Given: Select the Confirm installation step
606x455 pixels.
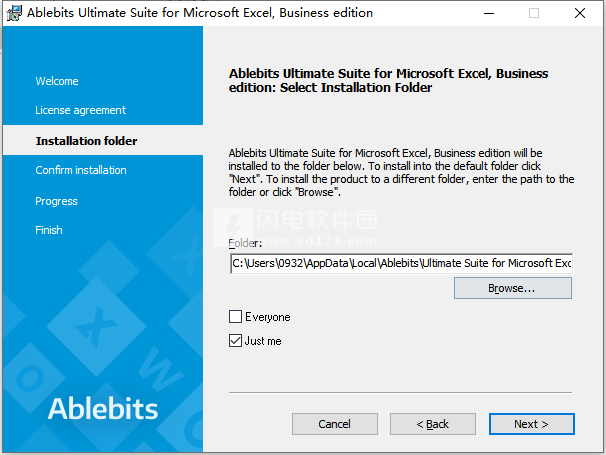Looking at the screenshot, I should point(81,170).
